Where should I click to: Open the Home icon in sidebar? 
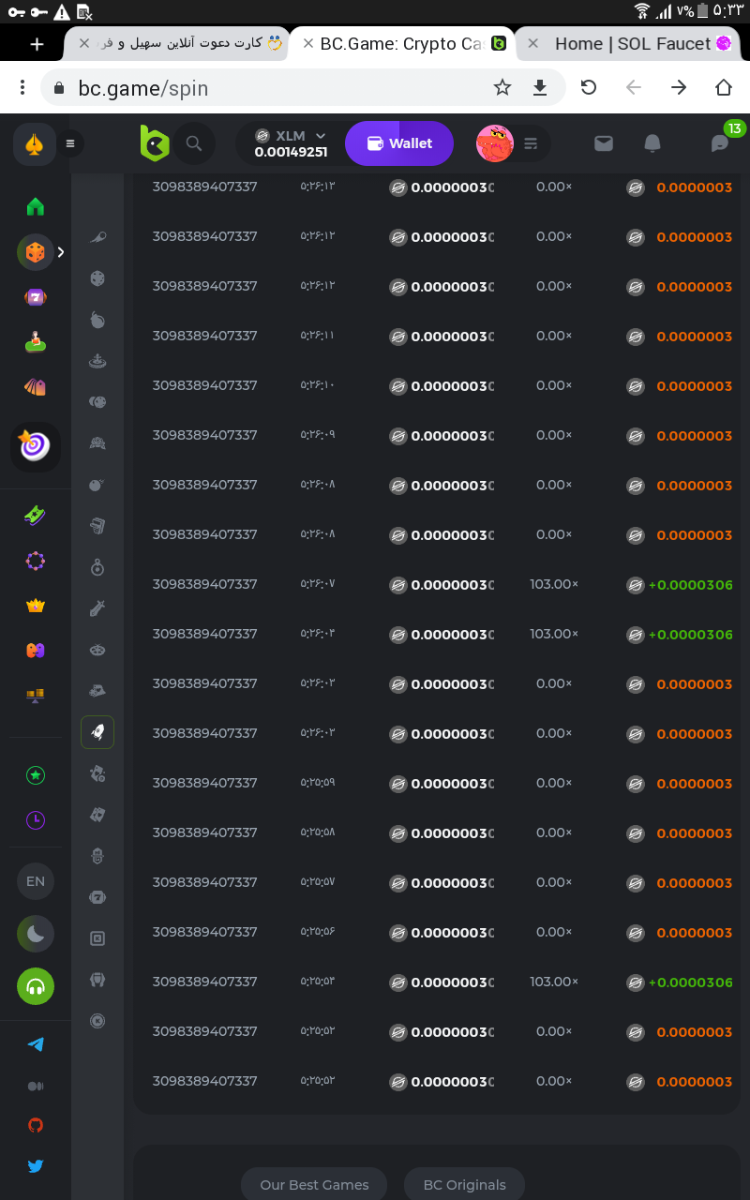(x=36, y=207)
